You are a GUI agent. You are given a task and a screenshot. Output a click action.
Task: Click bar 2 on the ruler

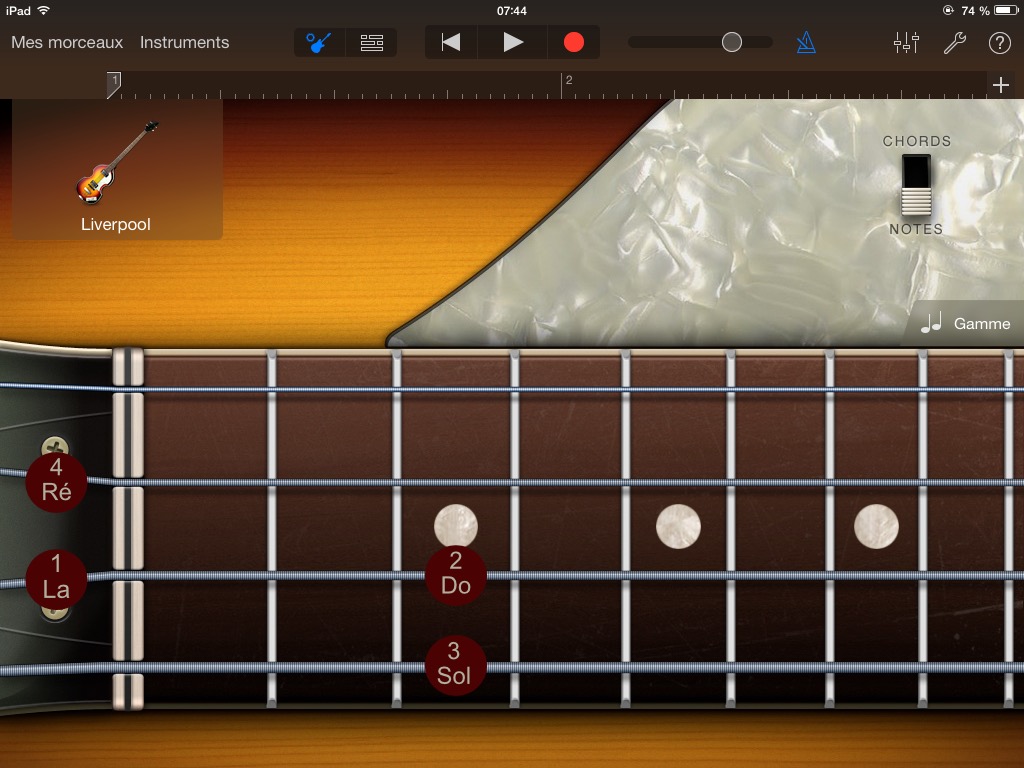coord(569,80)
